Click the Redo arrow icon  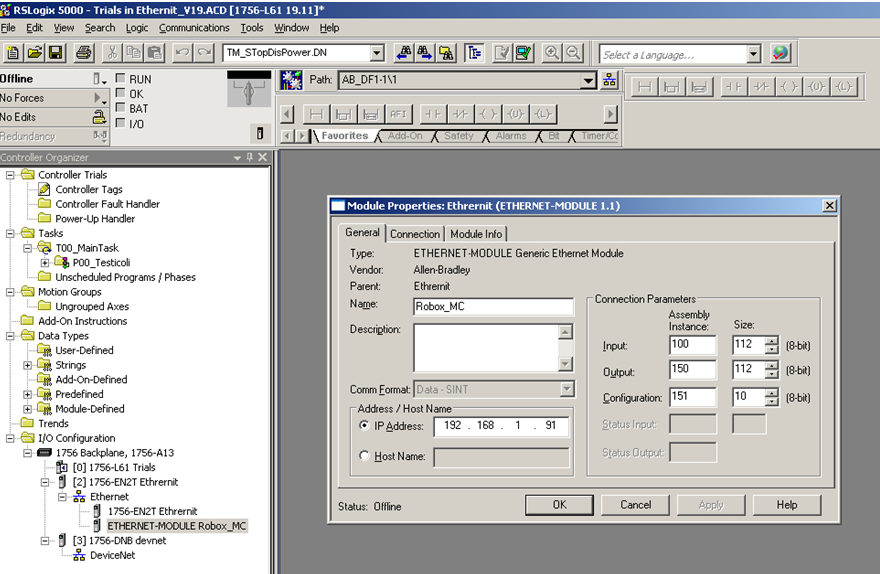[x=204, y=53]
